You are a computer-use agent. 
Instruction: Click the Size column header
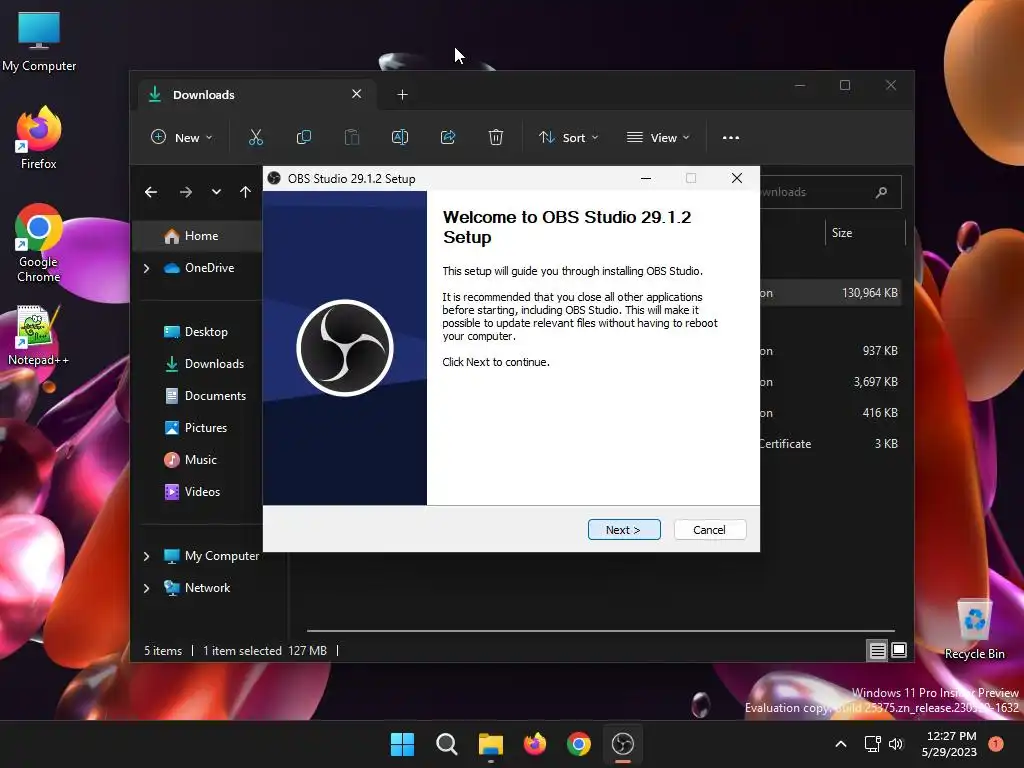[x=865, y=233]
